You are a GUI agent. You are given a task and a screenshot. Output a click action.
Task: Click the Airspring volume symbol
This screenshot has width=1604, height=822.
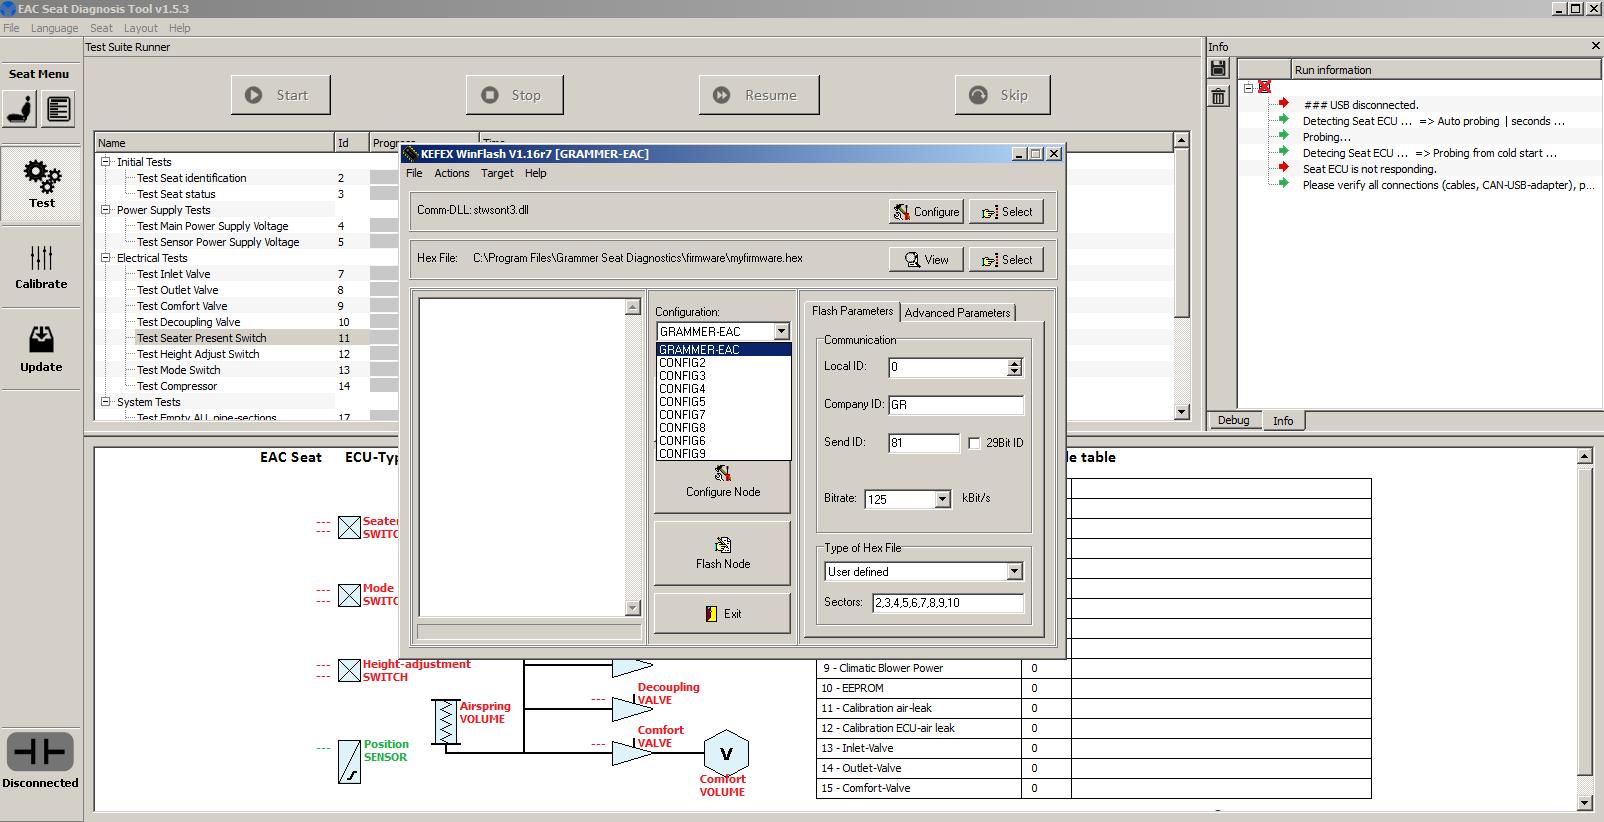click(x=445, y=722)
